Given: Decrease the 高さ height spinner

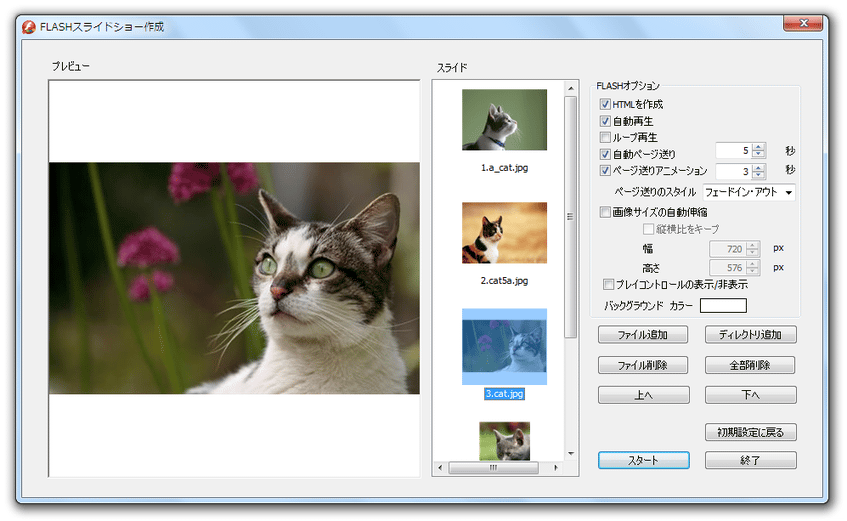Looking at the screenshot, I should pos(752,271).
